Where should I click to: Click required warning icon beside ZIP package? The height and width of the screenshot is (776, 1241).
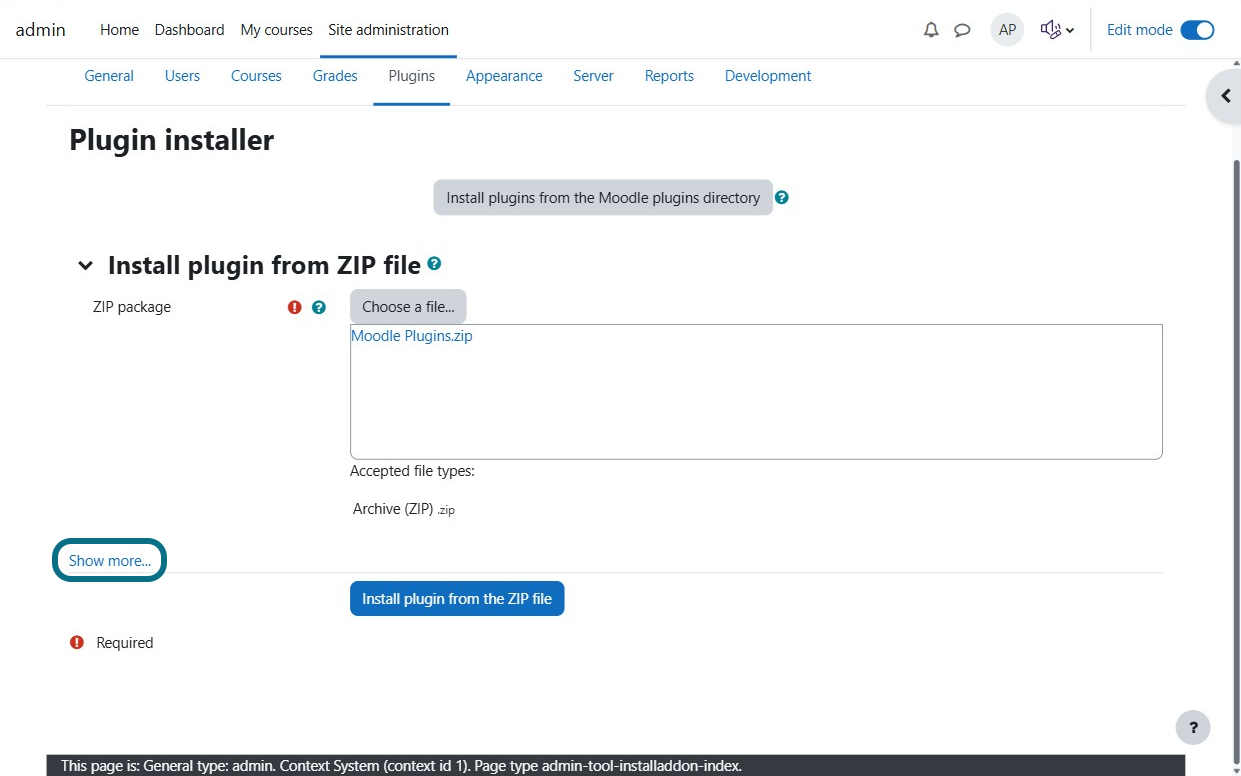click(294, 307)
